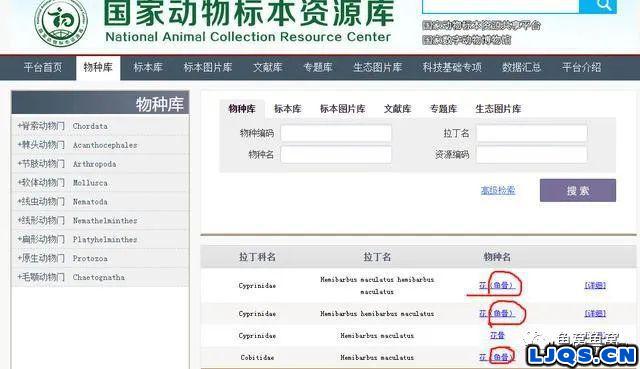Switch to 专题库 tab in search panel
The height and width of the screenshot is (369, 640).
pyautogui.click(x=443, y=109)
